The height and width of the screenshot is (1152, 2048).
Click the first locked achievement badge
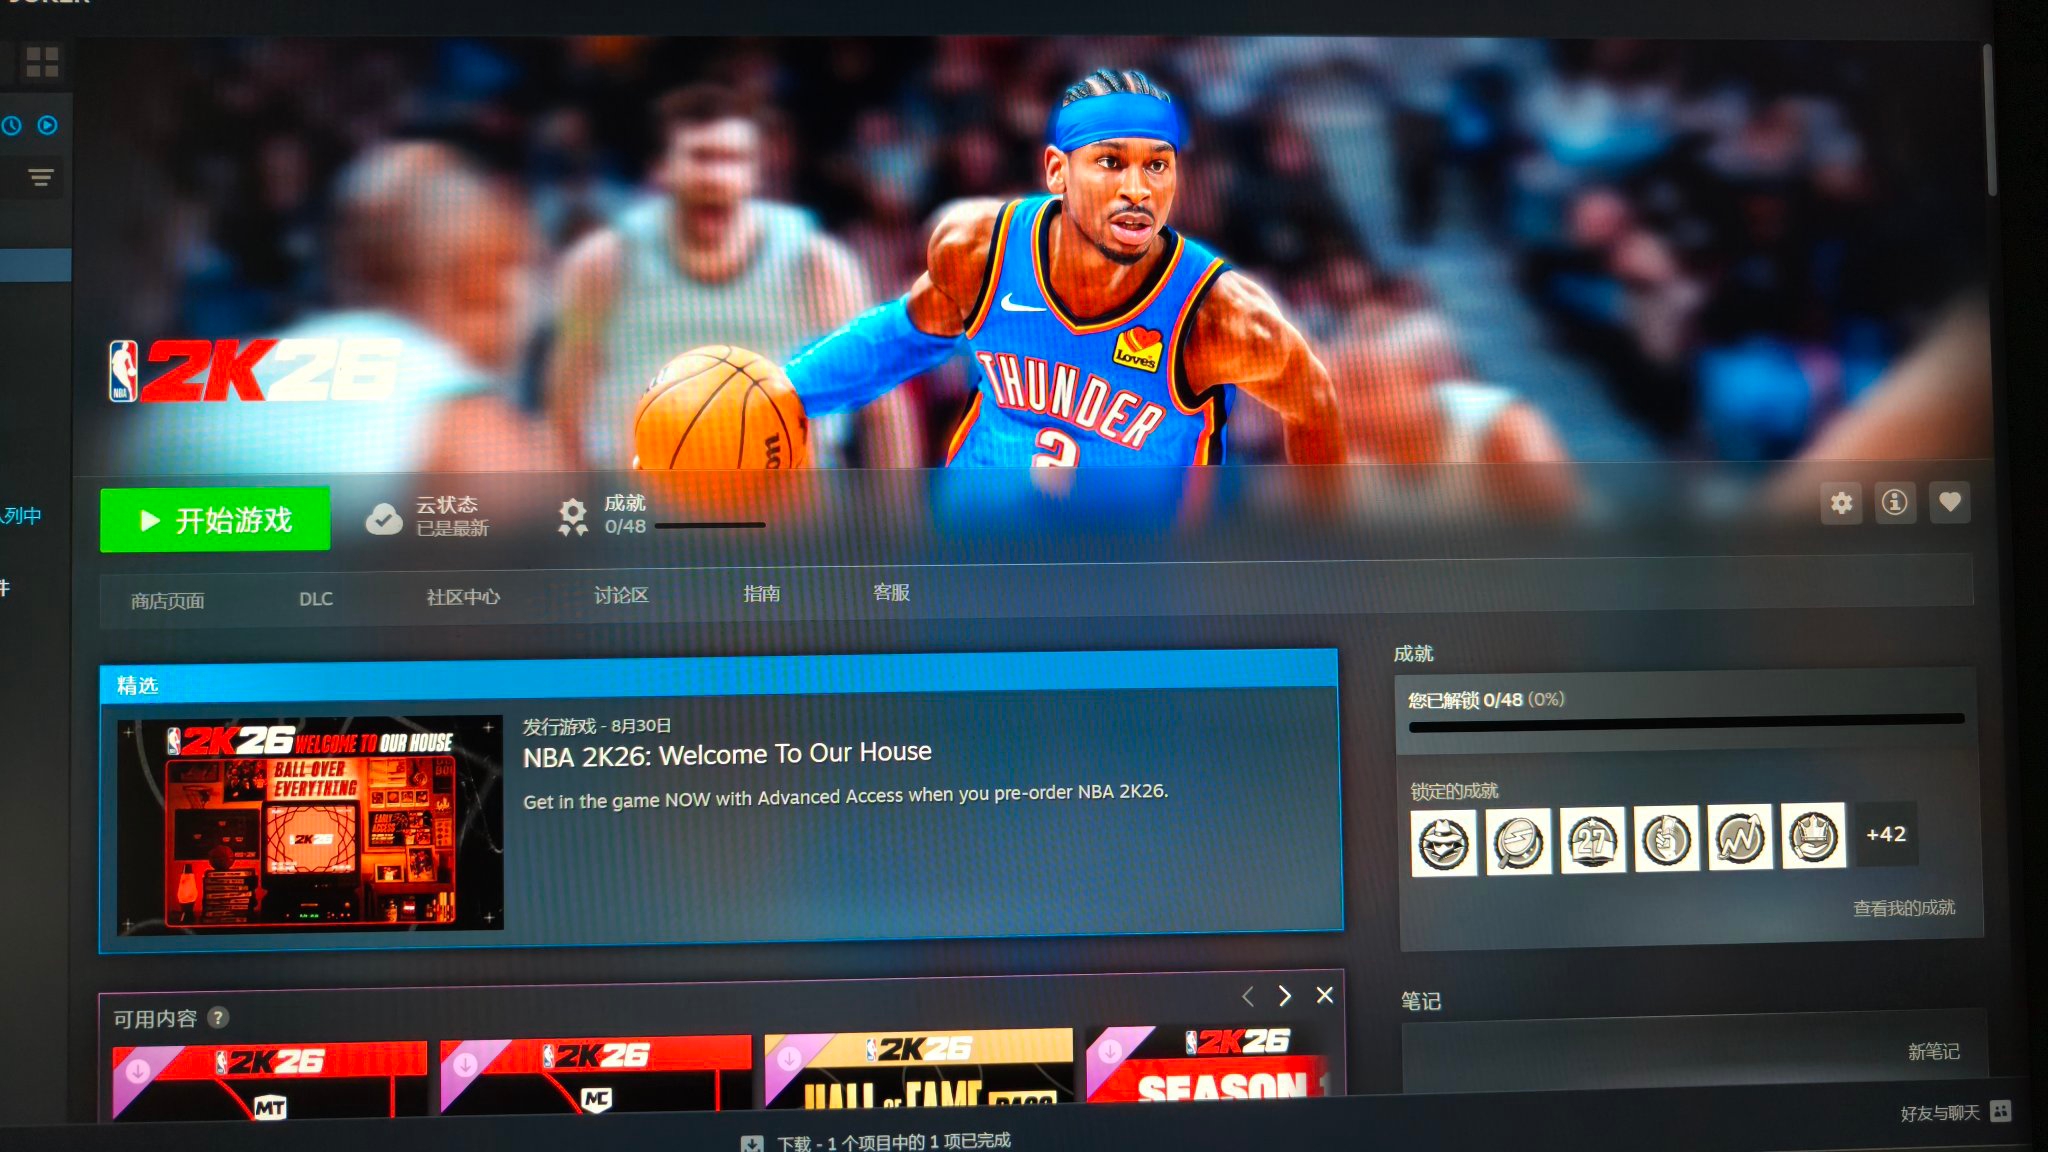click(1443, 843)
